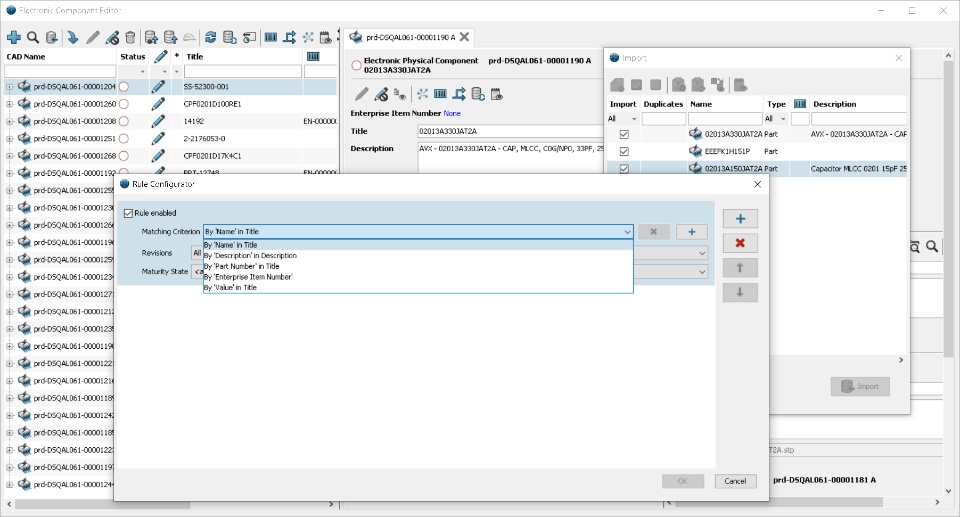The width and height of the screenshot is (960, 517).
Task: Click the barcode icon in component detail toolbar
Action: pos(440,94)
